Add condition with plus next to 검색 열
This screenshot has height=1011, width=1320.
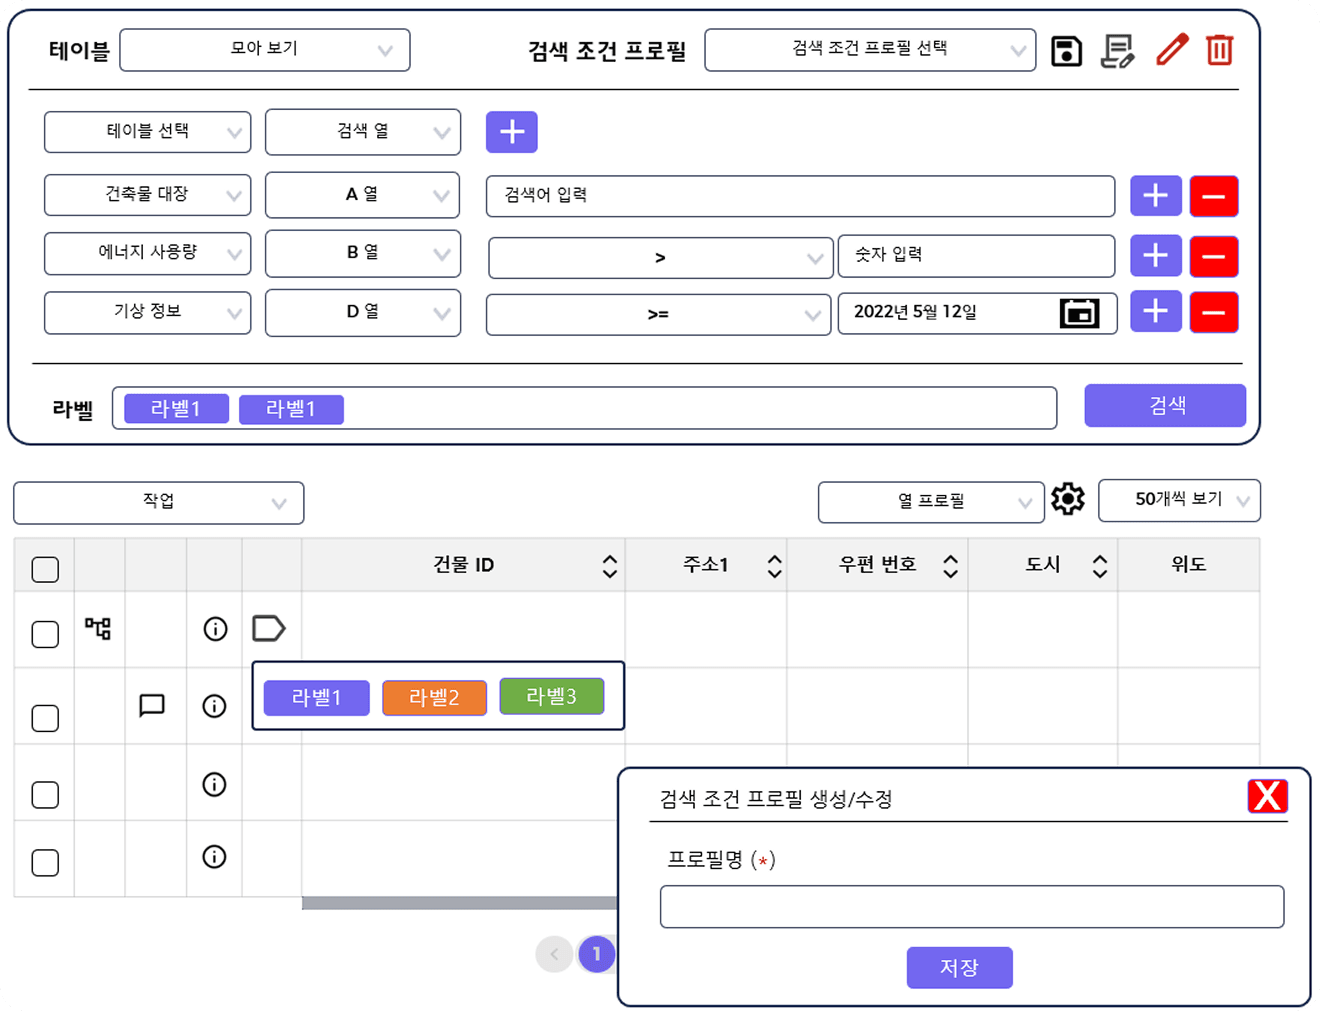tap(512, 132)
